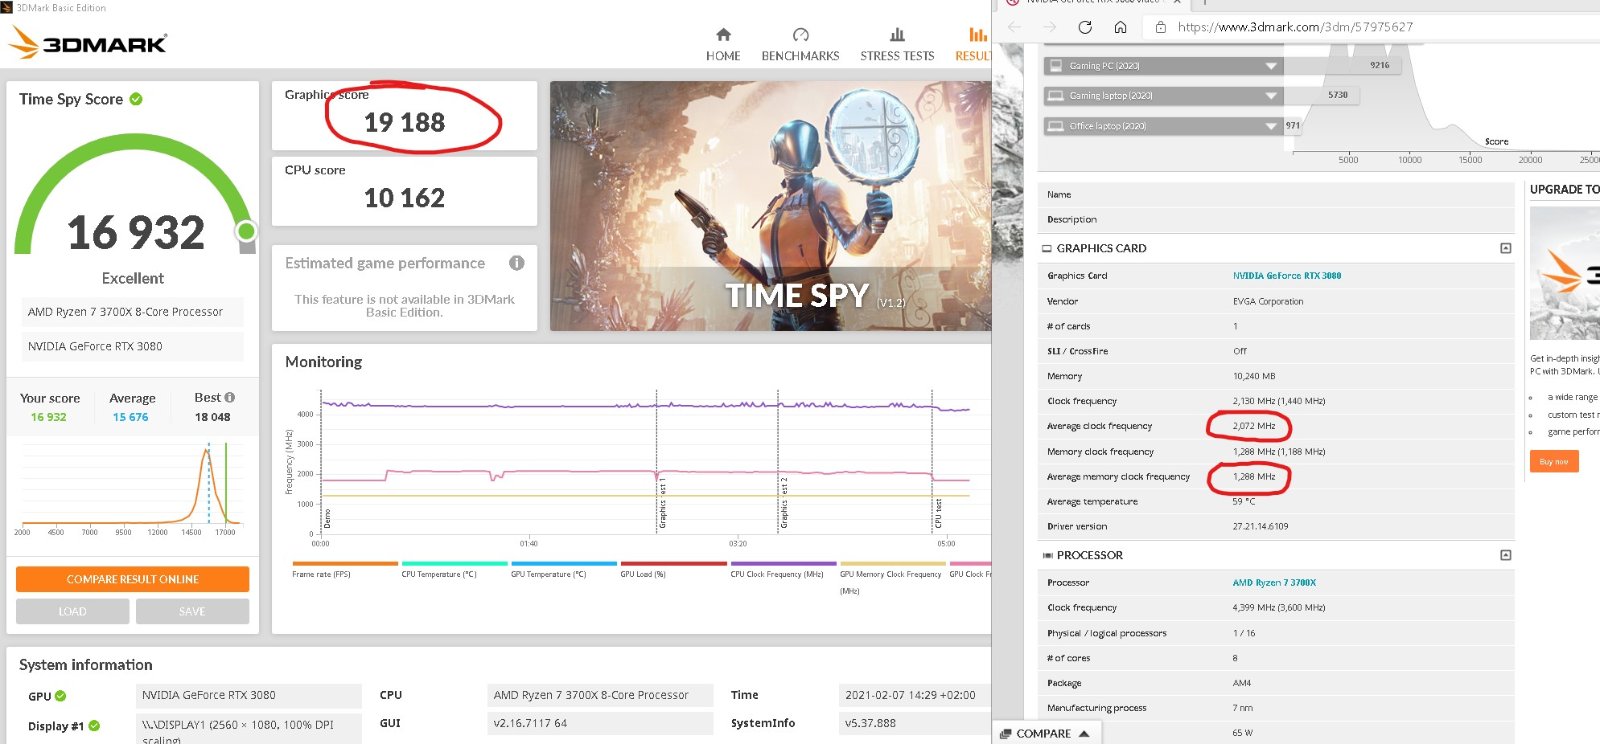Viewport: 1600px width, 744px height.
Task: Collapse the PROCESSOR section
Action: [1506, 555]
